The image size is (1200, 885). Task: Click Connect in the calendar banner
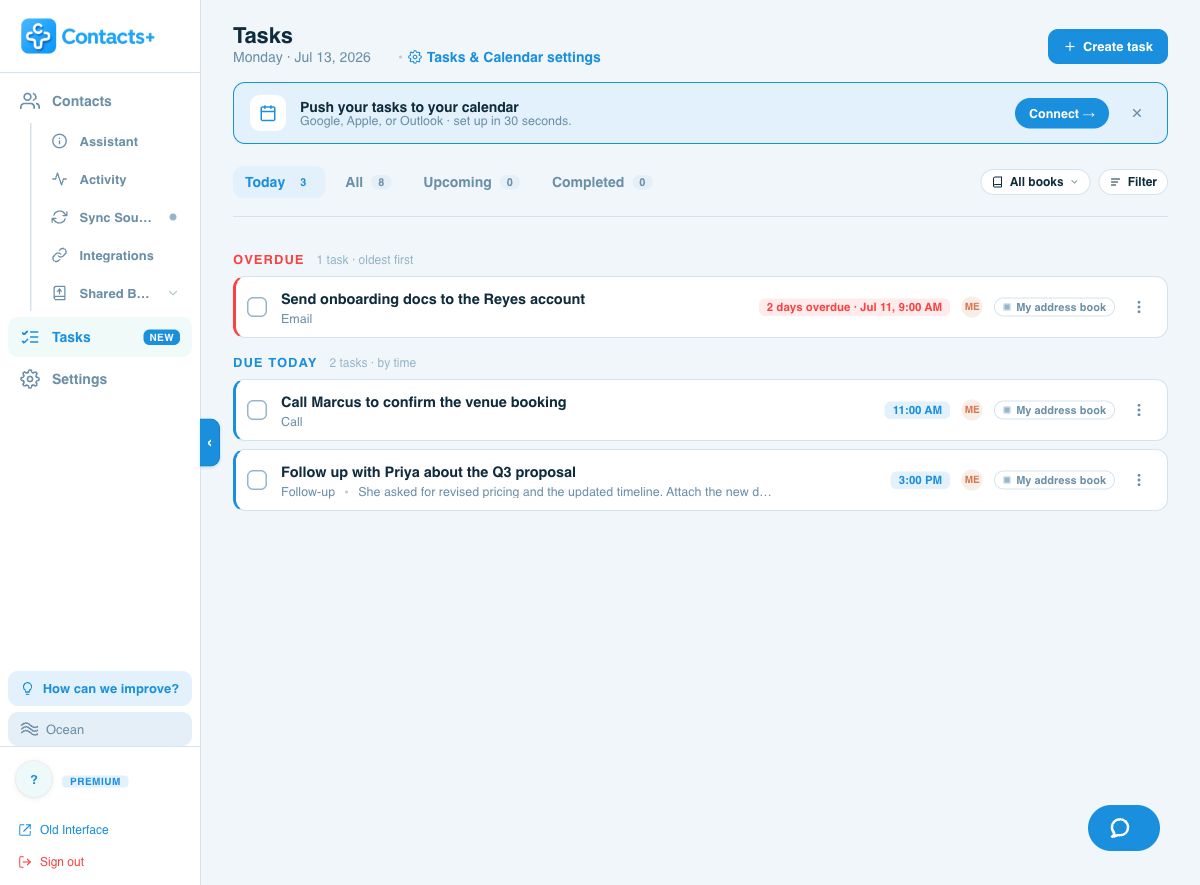click(x=1062, y=113)
